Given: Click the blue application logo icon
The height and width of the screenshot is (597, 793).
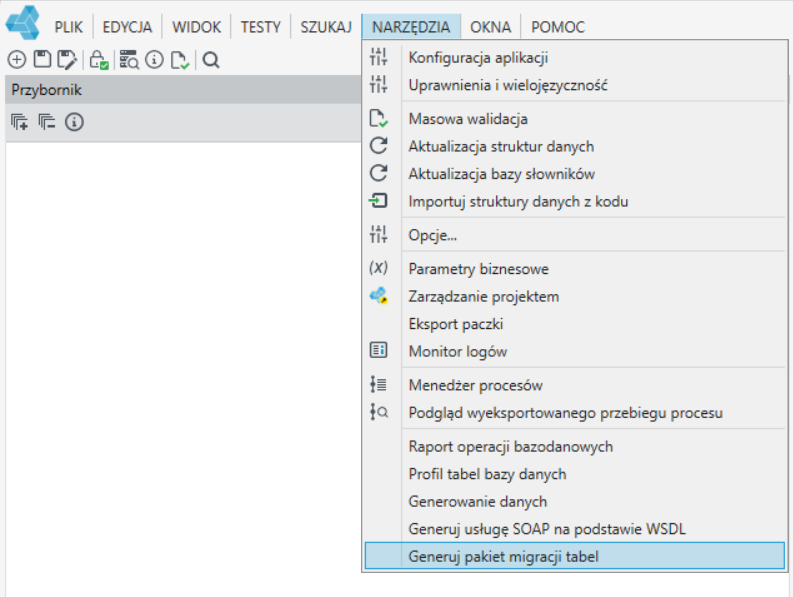Looking at the screenshot, I should (x=23, y=22).
